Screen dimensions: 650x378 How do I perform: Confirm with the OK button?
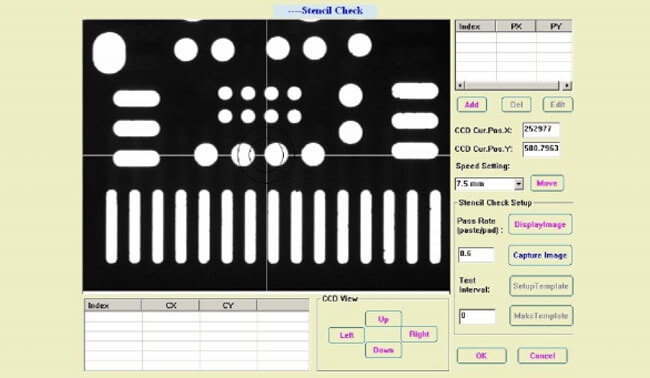[481, 356]
